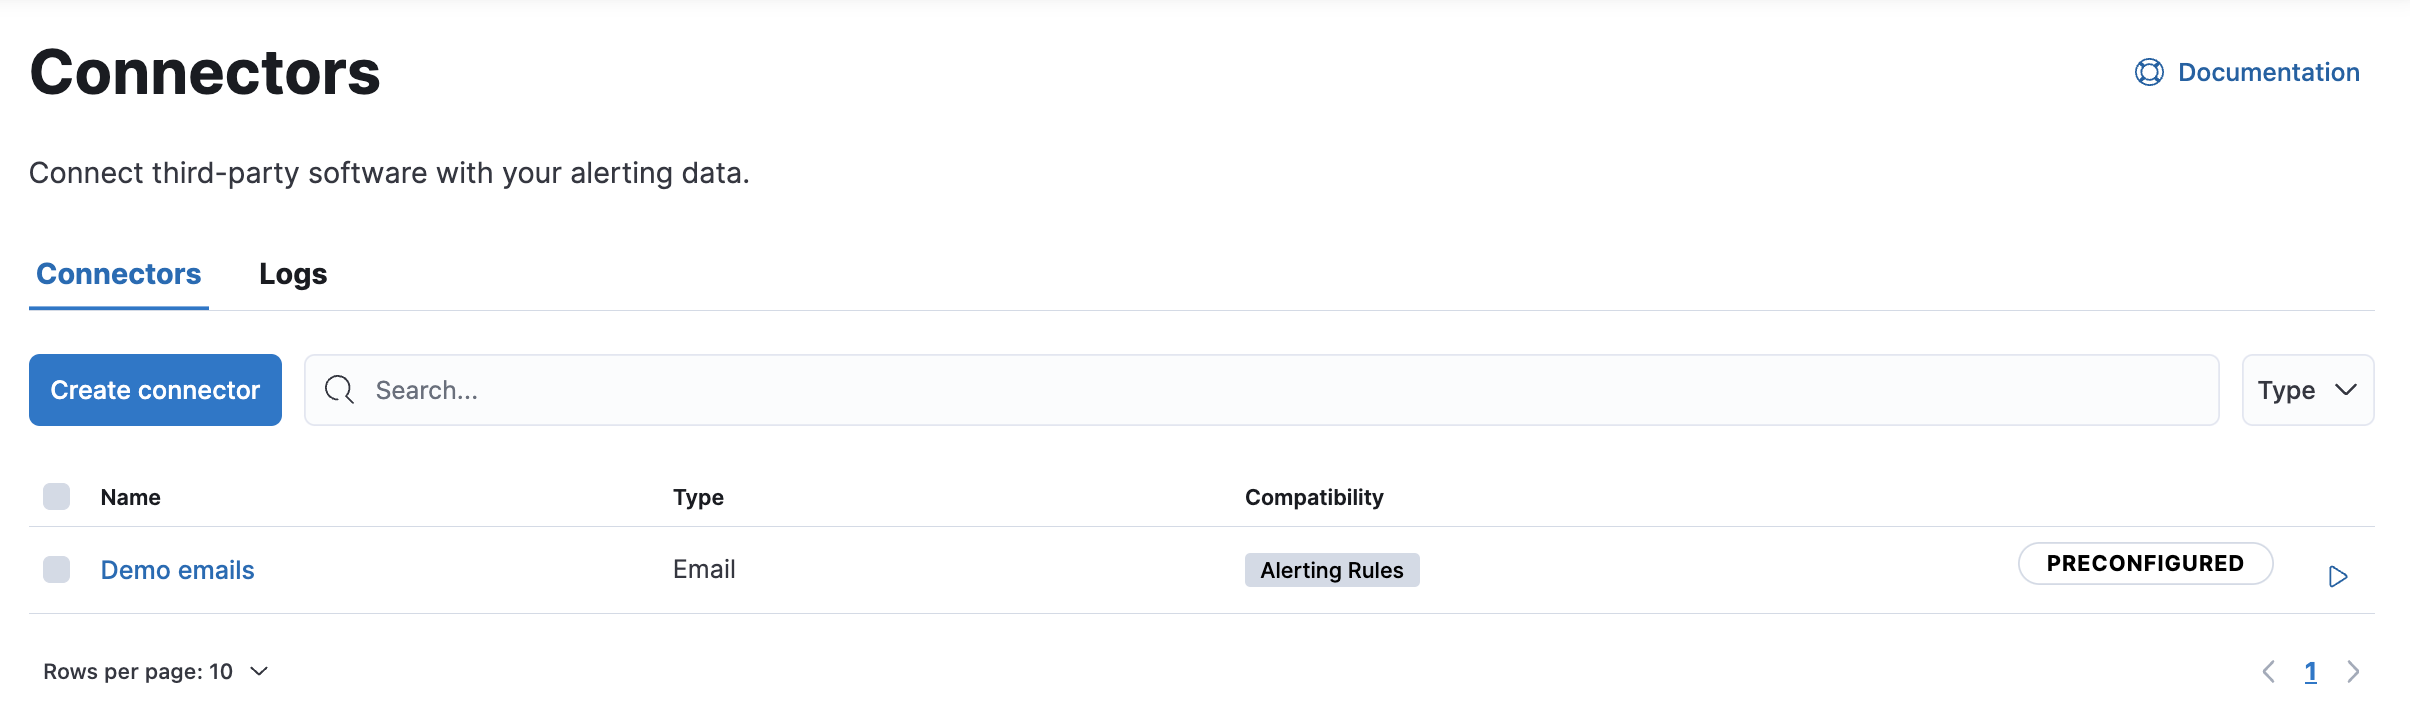This screenshot has height=726, width=2410.
Task: Click the Documentation lifebuoy icon
Action: [2149, 73]
